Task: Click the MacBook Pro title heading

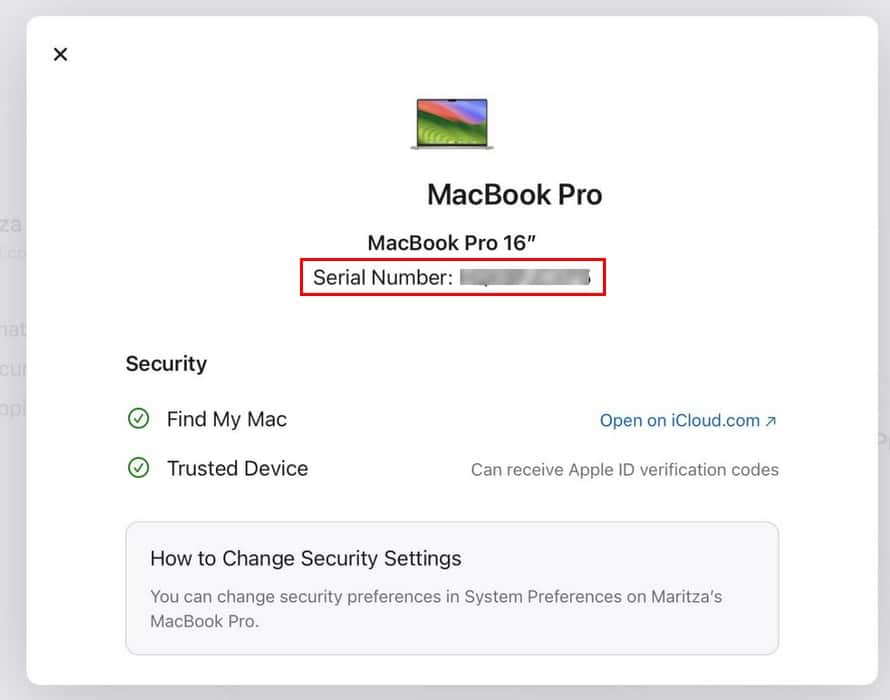Action: tap(514, 194)
